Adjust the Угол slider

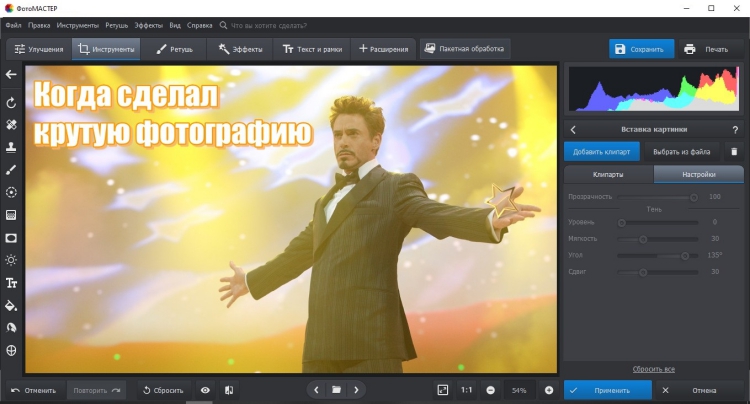pos(658,256)
